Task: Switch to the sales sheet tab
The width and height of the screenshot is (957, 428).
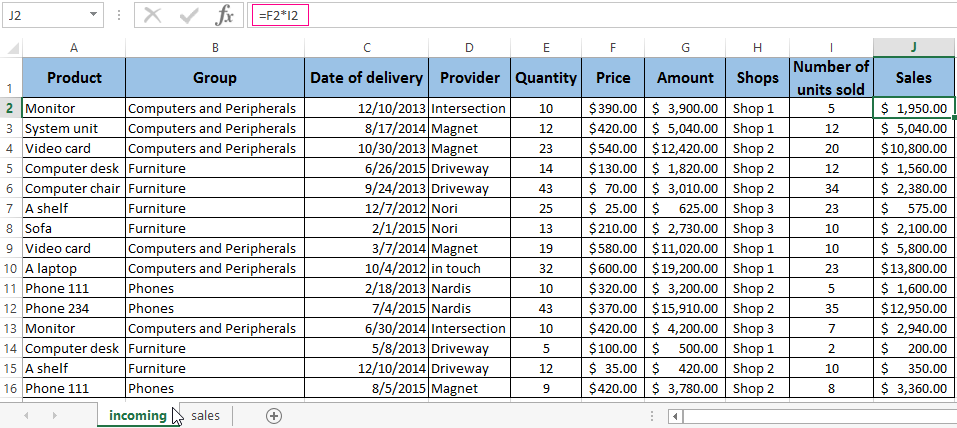Action: [x=206, y=415]
